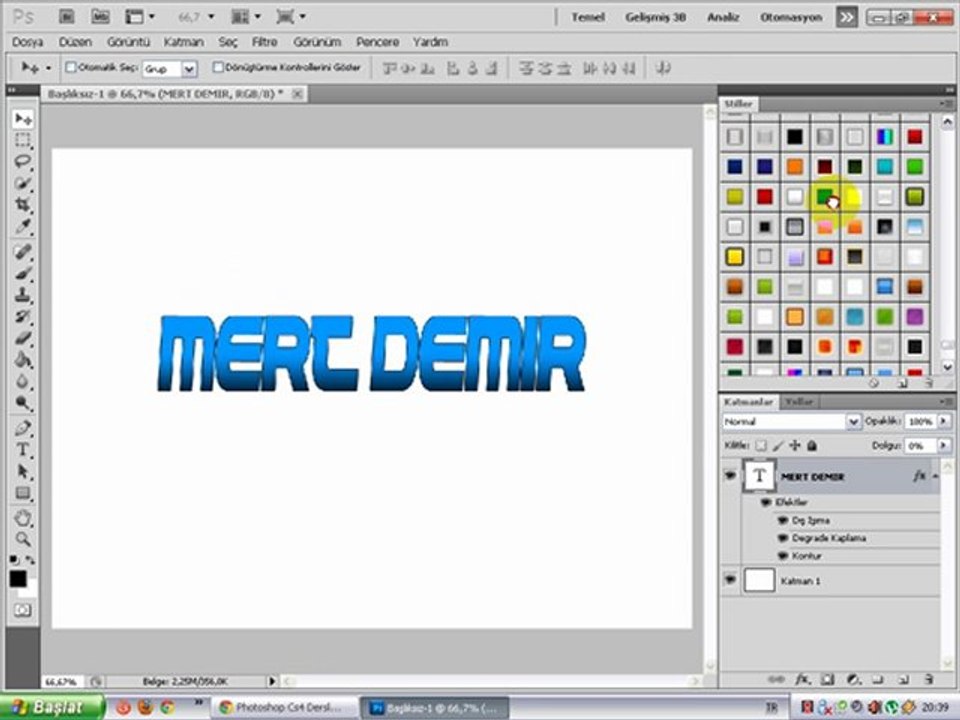Open the zoom level dropdown in application bar

[x=211, y=17]
